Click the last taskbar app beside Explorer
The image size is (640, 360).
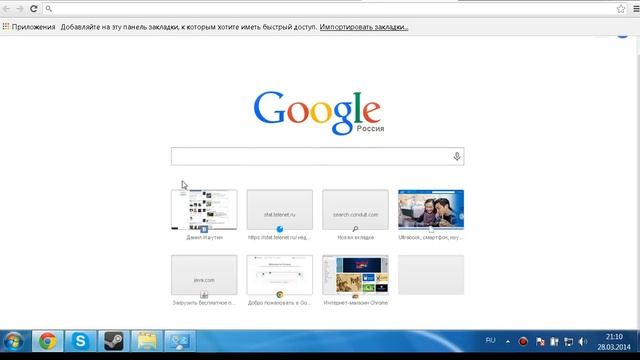tap(180, 341)
